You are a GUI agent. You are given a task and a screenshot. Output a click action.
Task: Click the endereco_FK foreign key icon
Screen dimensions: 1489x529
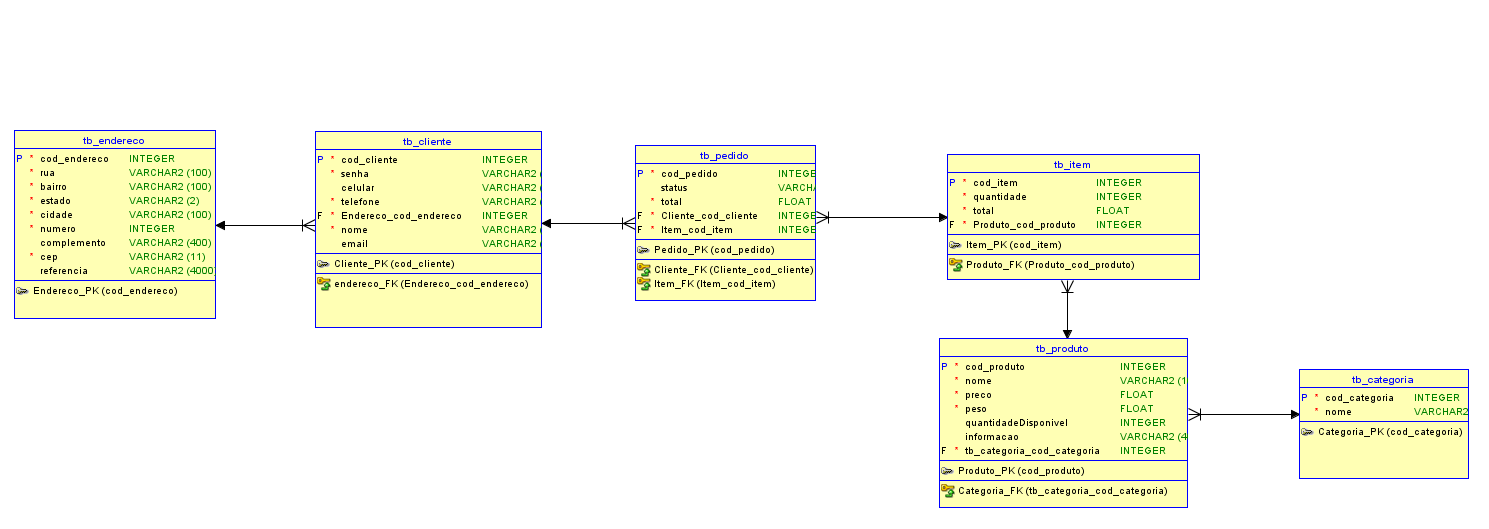tap(324, 283)
